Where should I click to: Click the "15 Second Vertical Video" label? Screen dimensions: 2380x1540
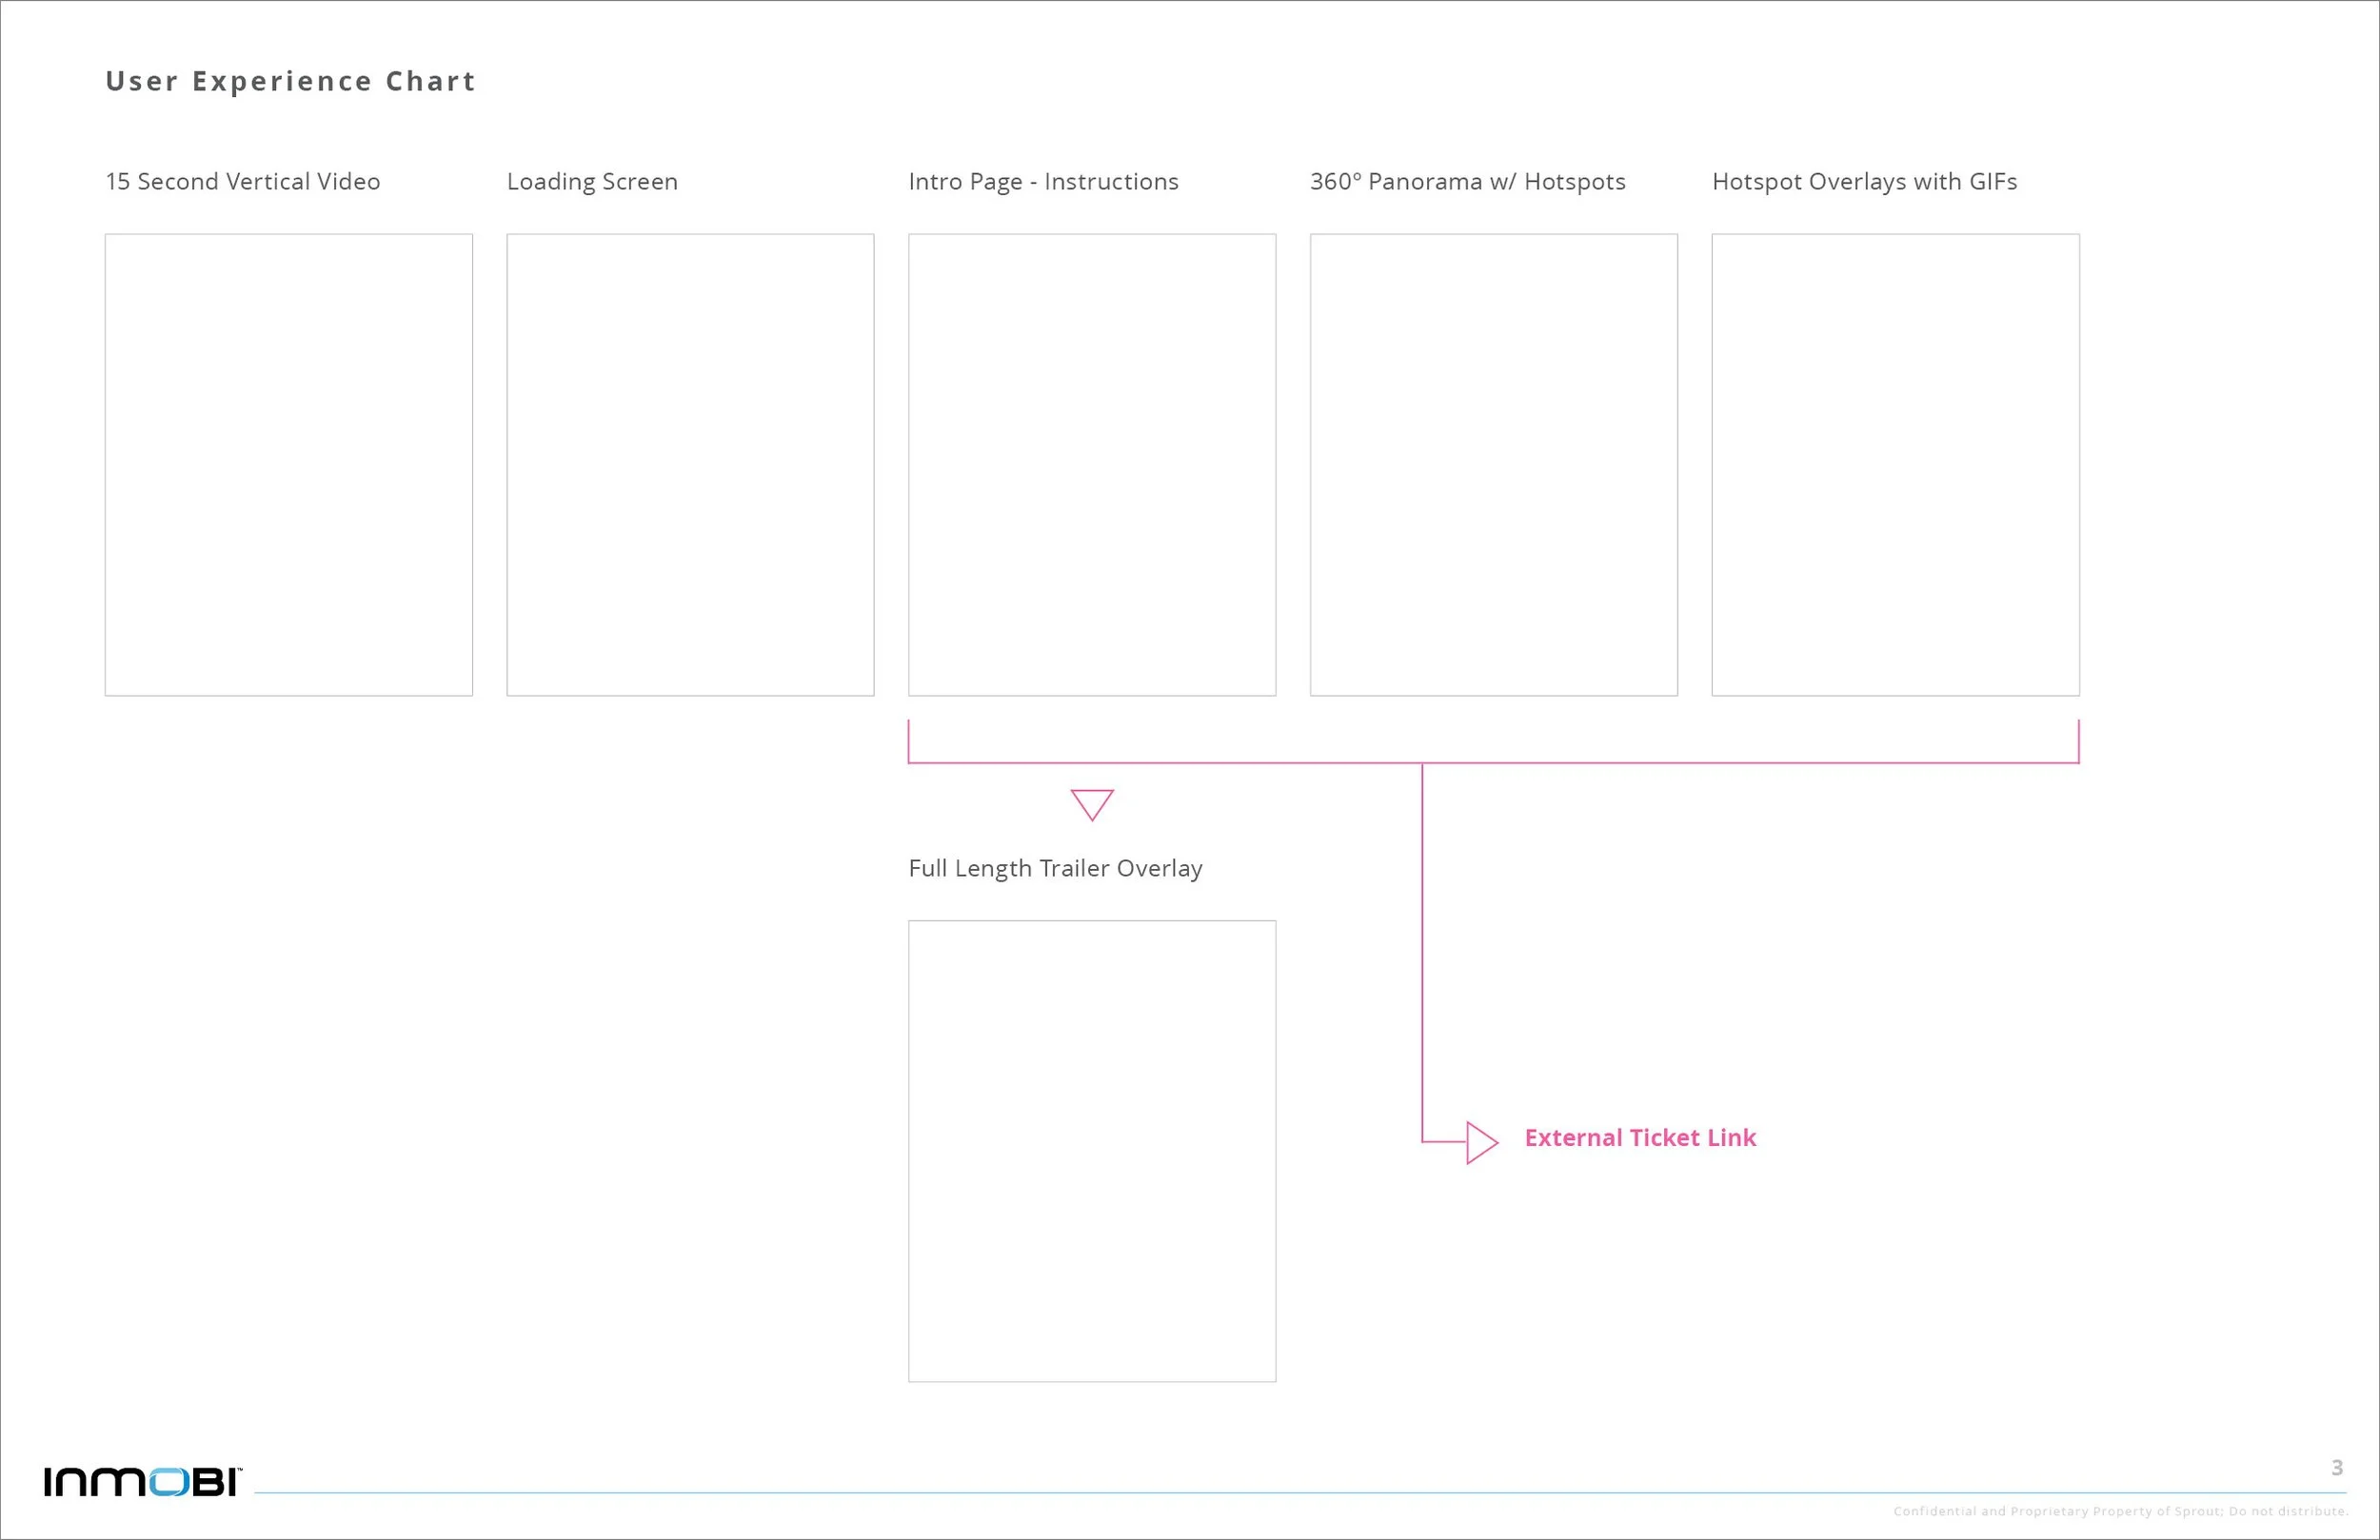pos(243,181)
